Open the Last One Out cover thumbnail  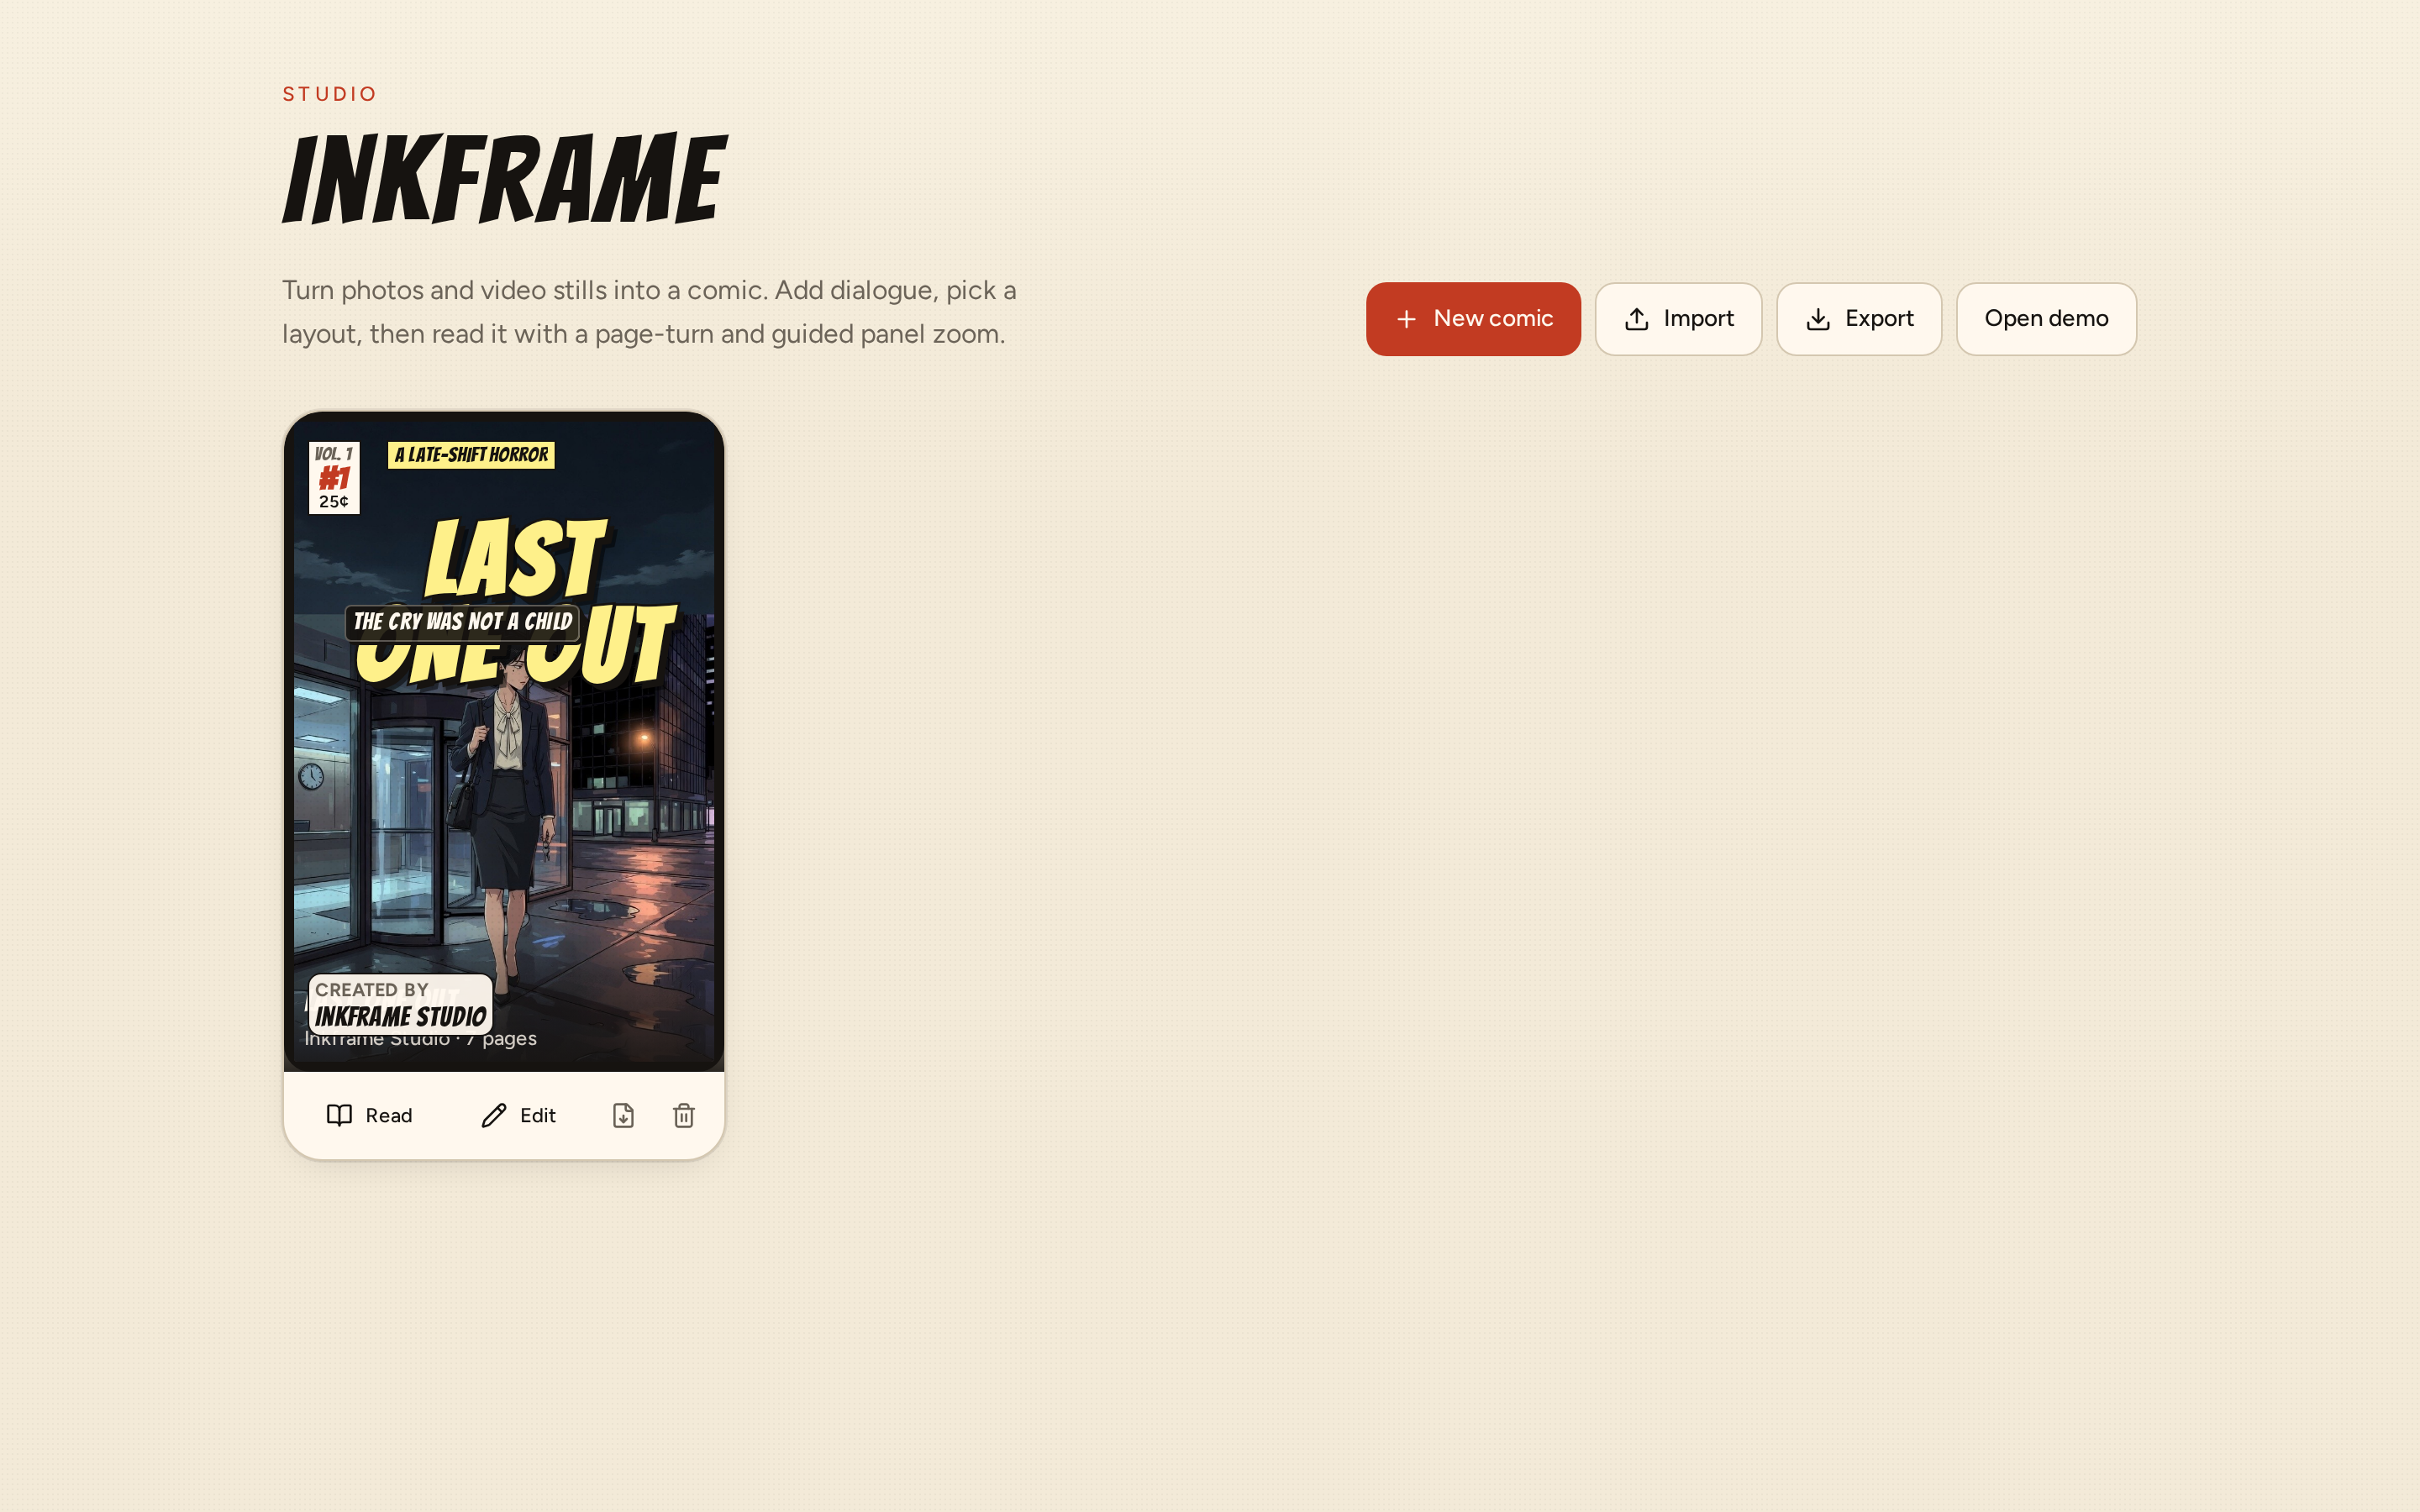pos(504,741)
